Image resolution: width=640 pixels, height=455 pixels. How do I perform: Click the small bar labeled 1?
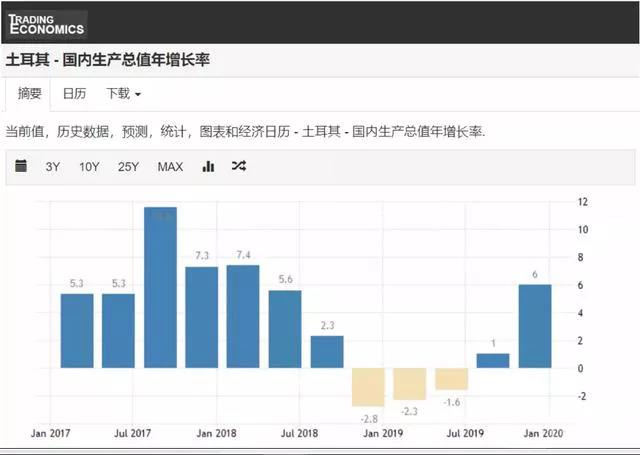point(493,360)
